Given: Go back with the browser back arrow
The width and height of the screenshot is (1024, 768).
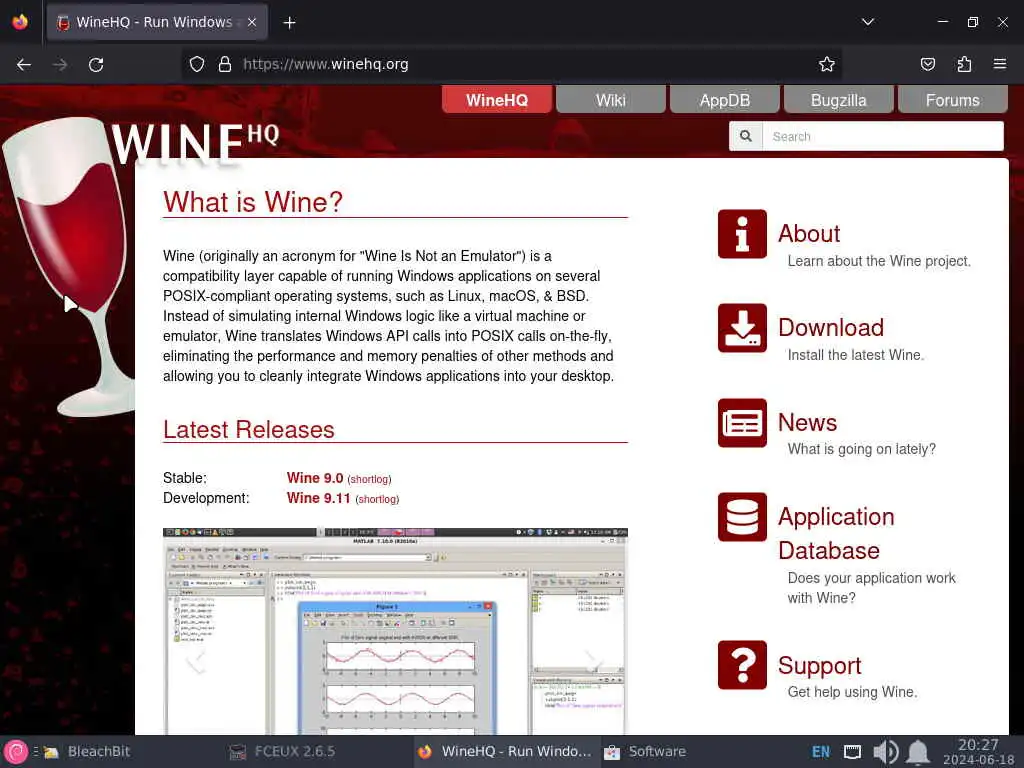Looking at the screenshot, I should (24, 64).
